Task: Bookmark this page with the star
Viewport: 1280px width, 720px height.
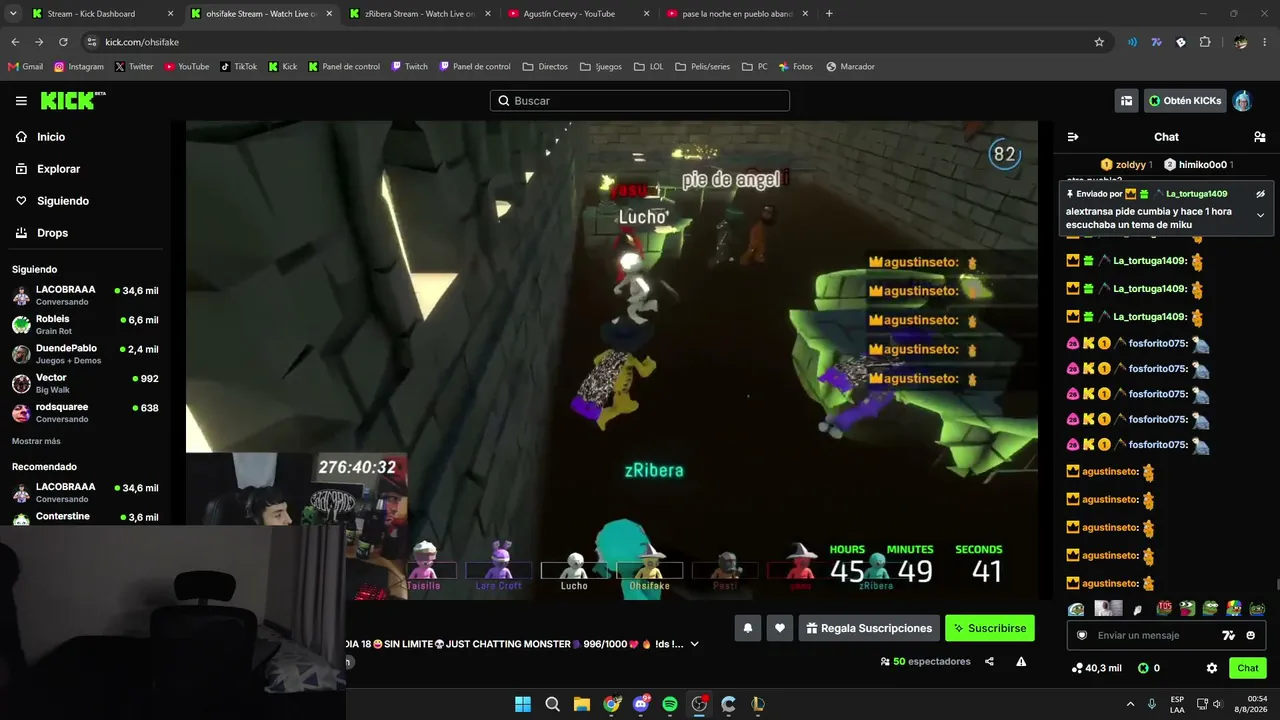Action: [1099, 42]
